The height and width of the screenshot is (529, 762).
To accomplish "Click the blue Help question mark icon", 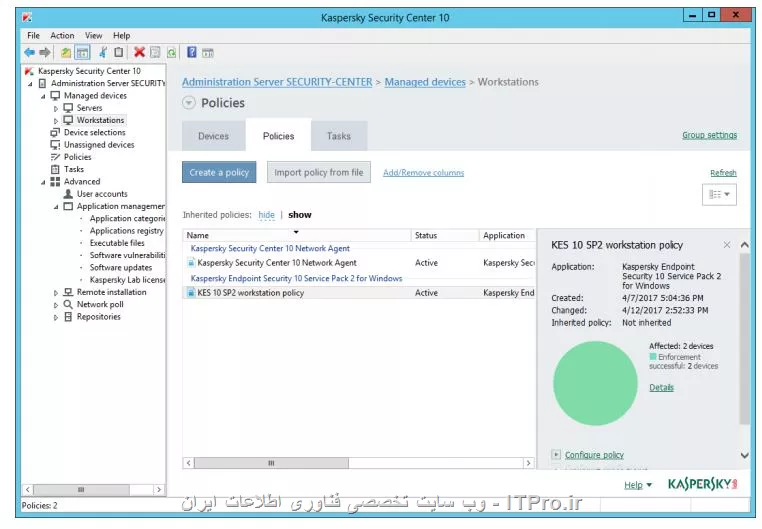I will pyautogui.click(x=192, y=52).
